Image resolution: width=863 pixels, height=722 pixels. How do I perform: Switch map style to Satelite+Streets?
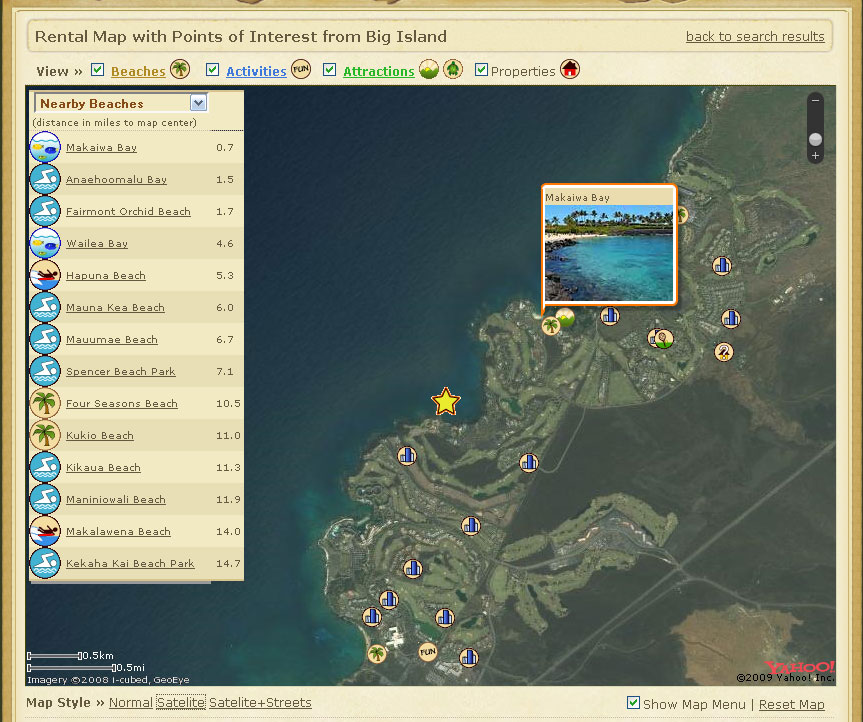click(x=260, y=703)
